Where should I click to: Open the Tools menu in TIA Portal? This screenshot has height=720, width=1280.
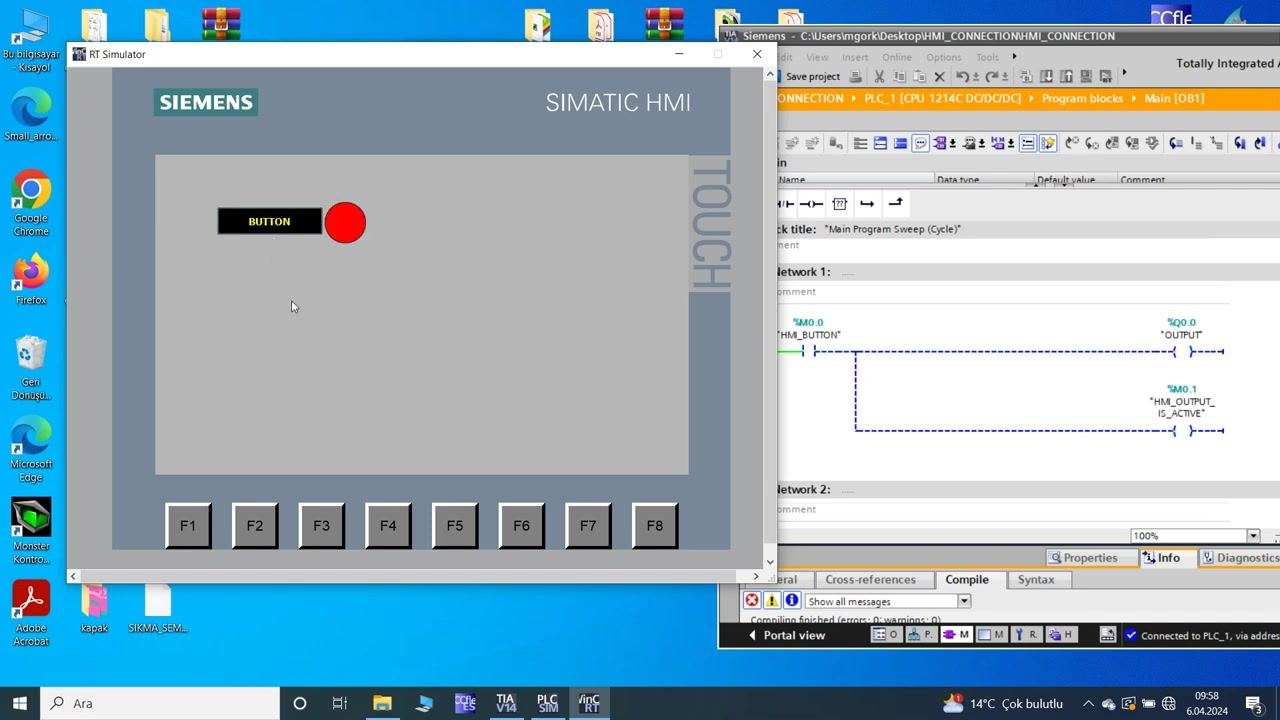987,57
